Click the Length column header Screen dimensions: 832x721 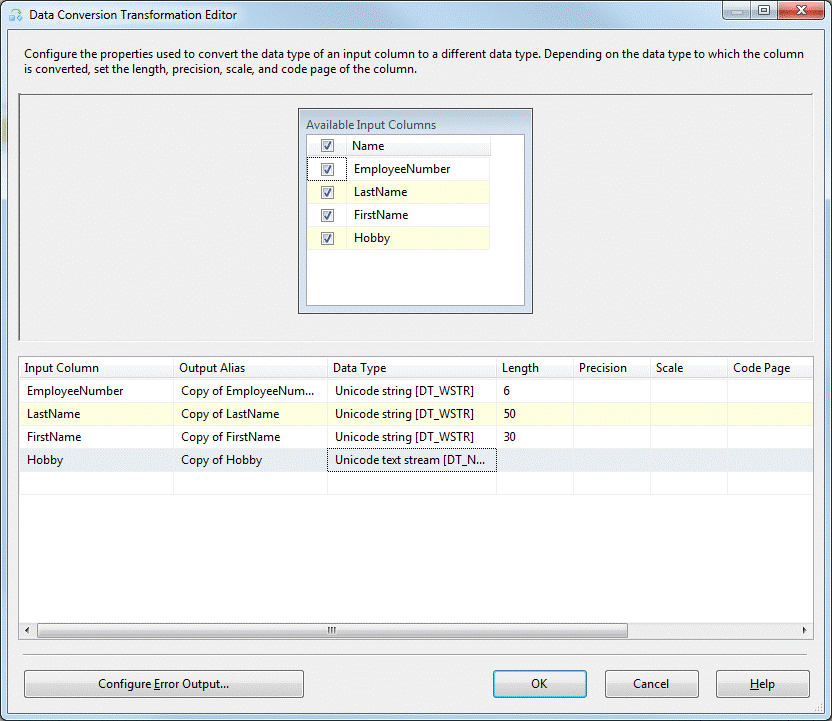click(x=535, y=368)
